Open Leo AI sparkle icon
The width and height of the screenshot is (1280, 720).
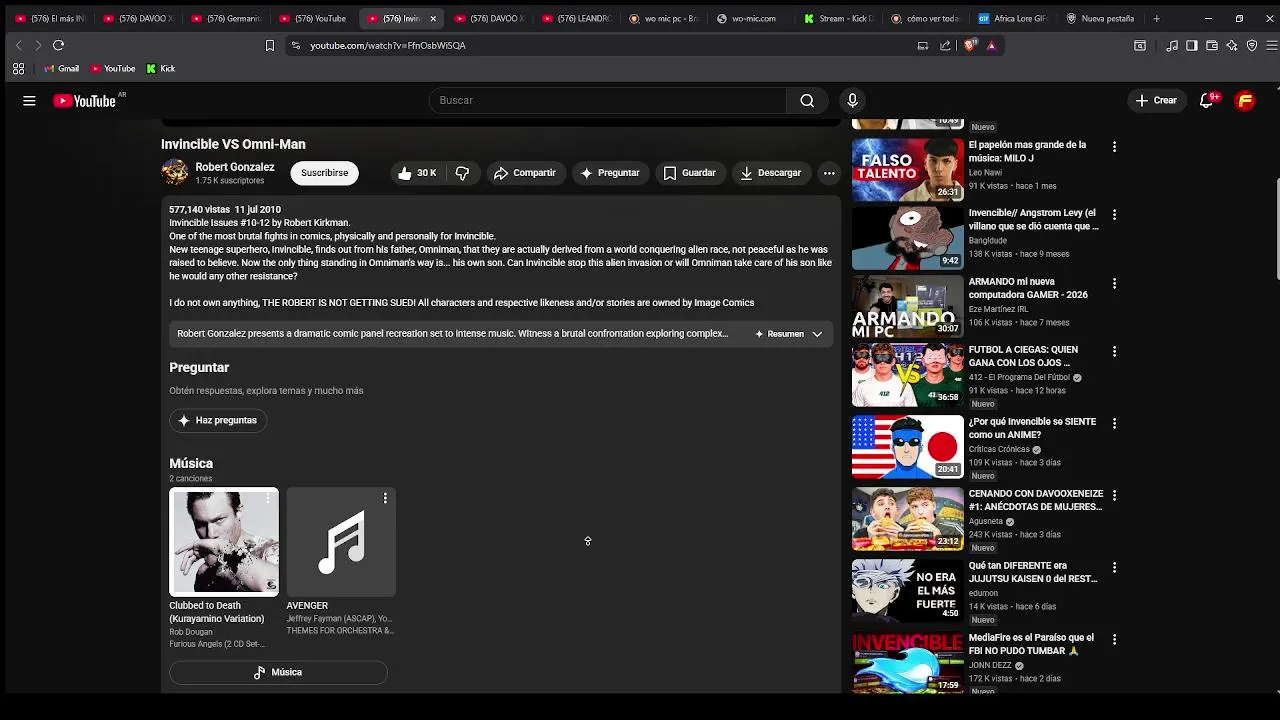(x=1232, y=45)
